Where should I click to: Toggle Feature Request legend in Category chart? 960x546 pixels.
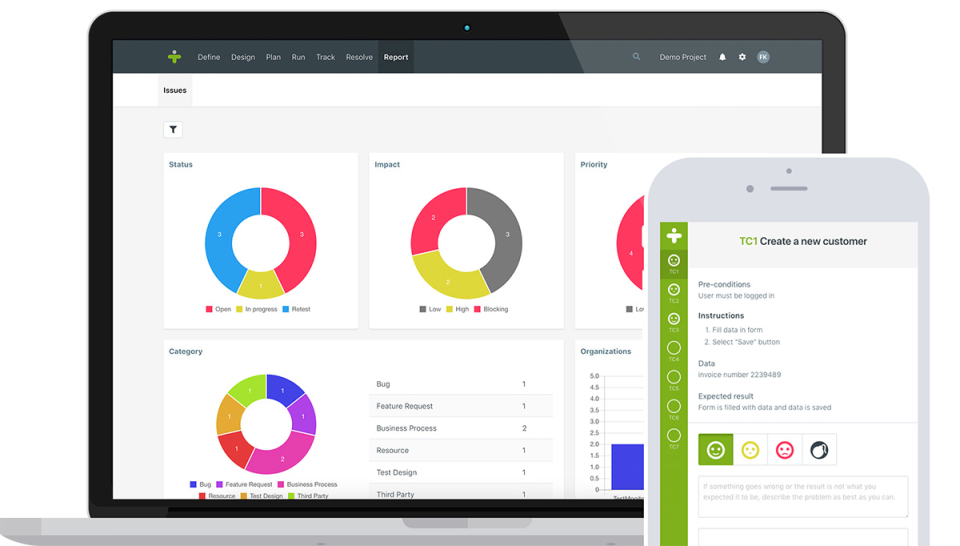244,484
